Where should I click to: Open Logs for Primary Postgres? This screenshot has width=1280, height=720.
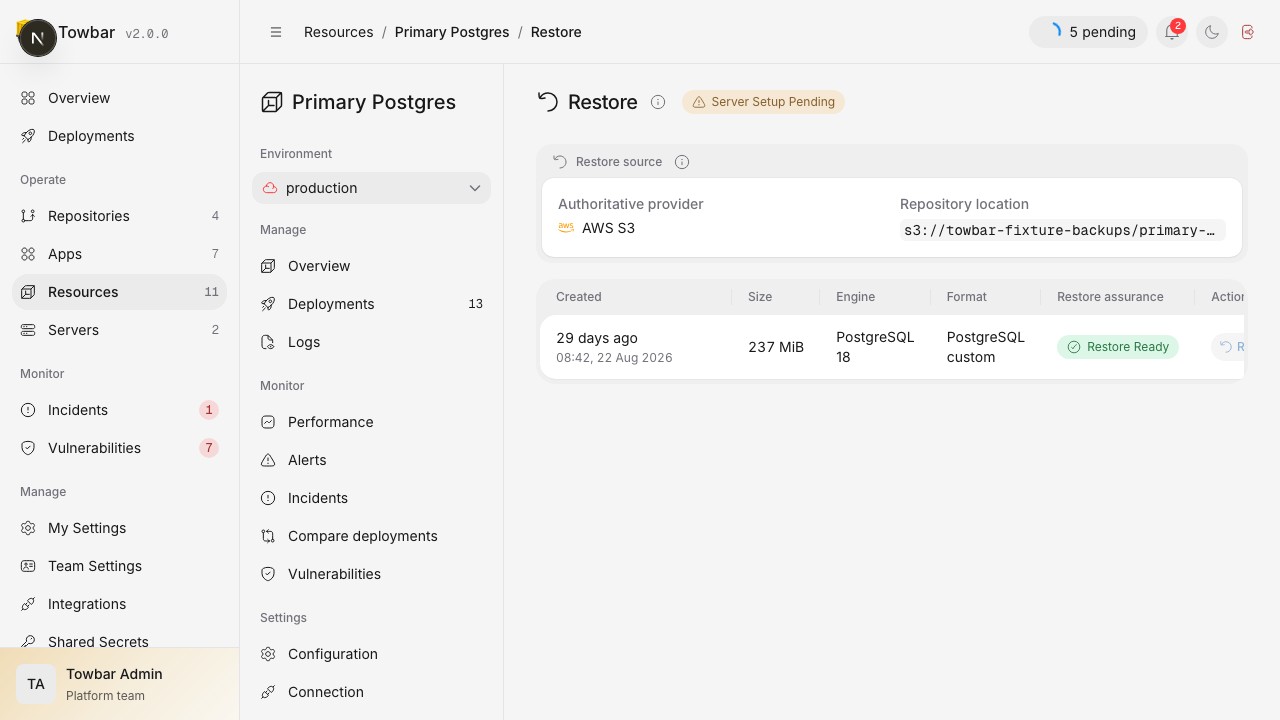coord(371,342)
